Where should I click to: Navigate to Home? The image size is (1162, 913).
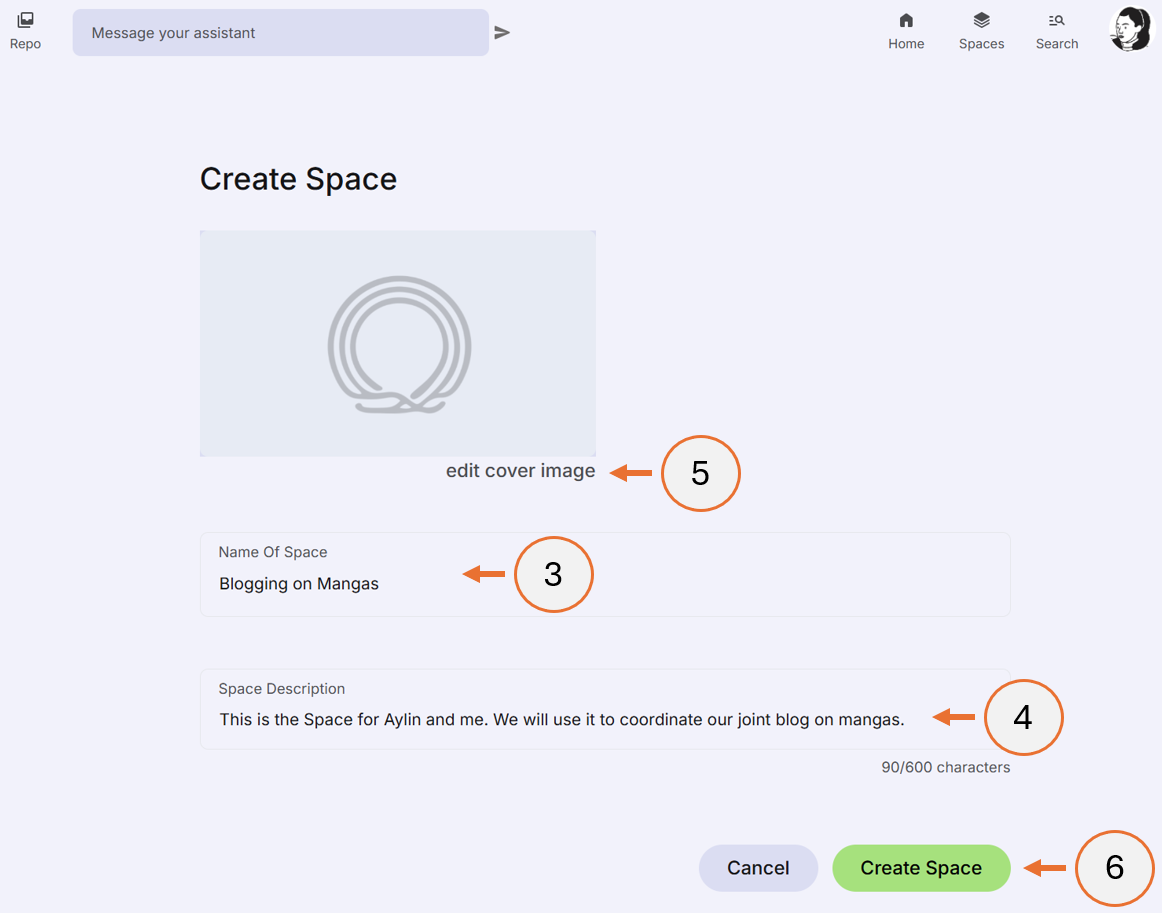(x=906, y=30)
